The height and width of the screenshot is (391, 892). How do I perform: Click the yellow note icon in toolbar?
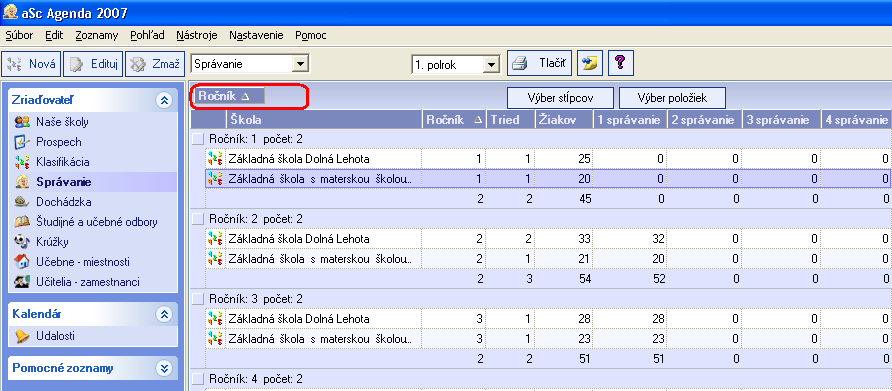pyautogui.click(x=590, y=64)
